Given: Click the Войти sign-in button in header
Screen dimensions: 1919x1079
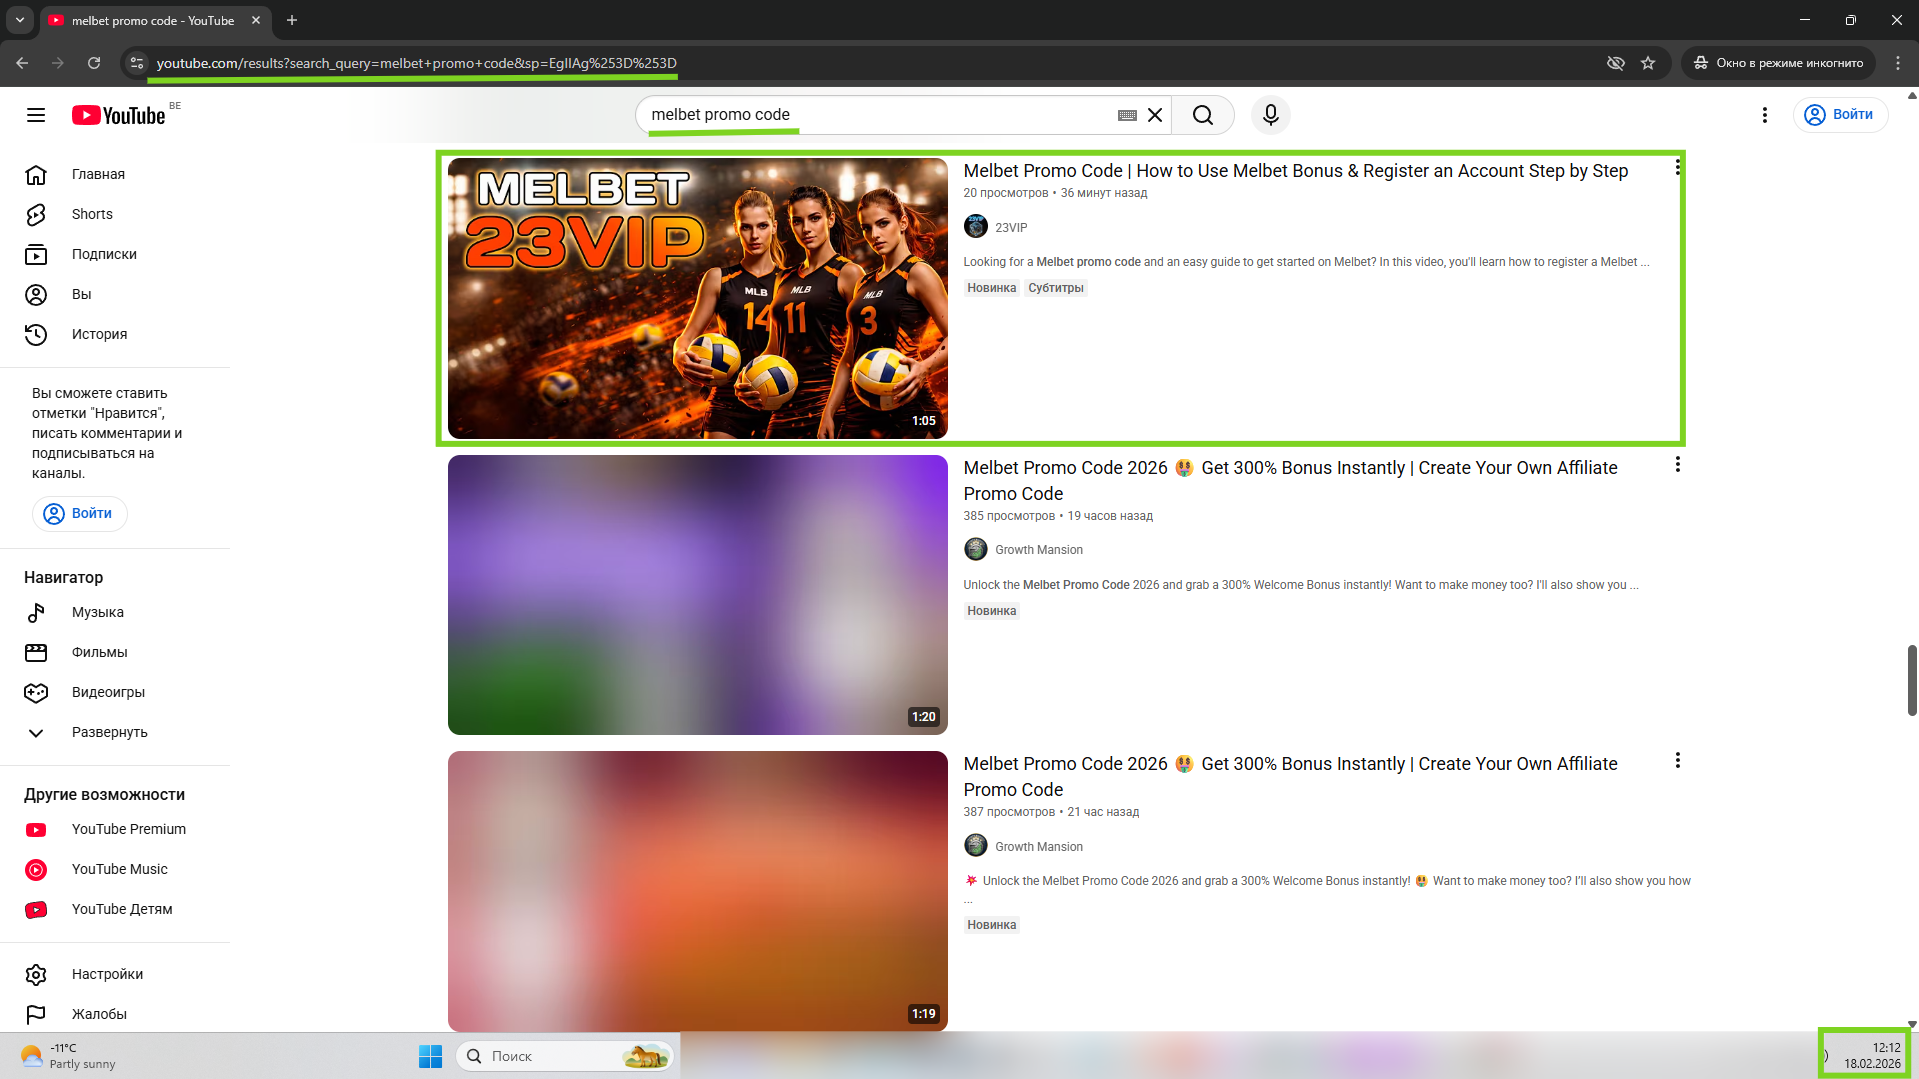Looking at the screenshot, I should tap(1840, 115).
